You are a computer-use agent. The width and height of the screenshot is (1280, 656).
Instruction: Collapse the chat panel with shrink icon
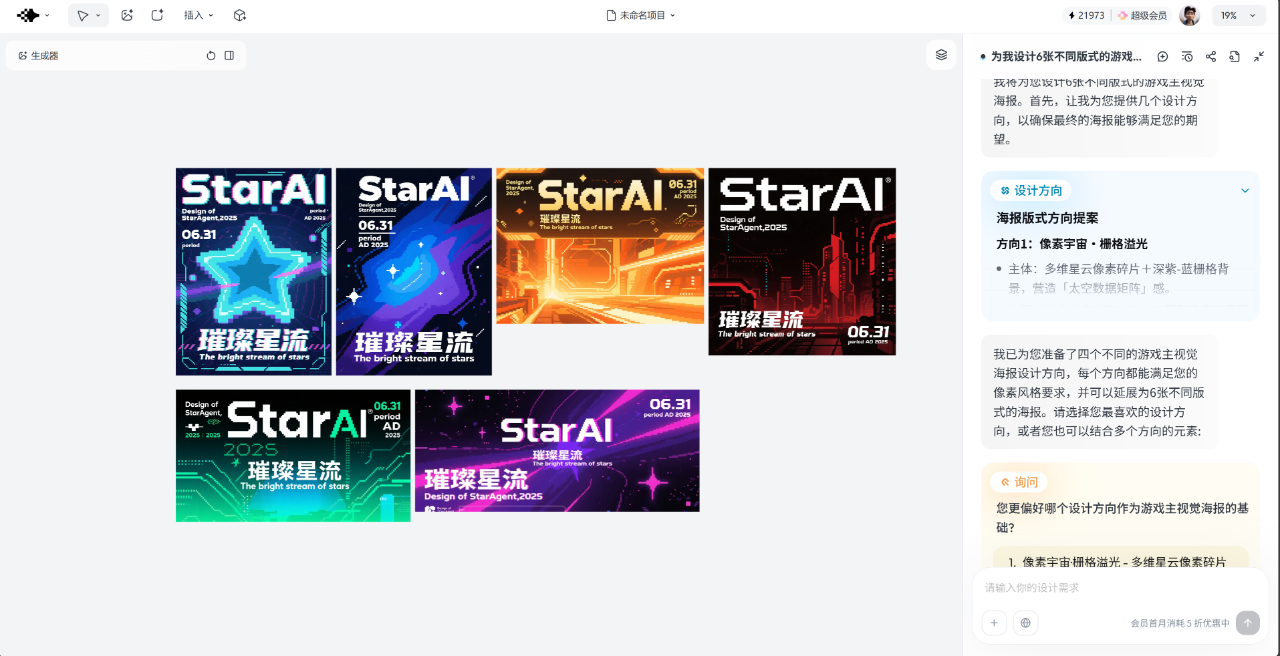point(1259,57)
